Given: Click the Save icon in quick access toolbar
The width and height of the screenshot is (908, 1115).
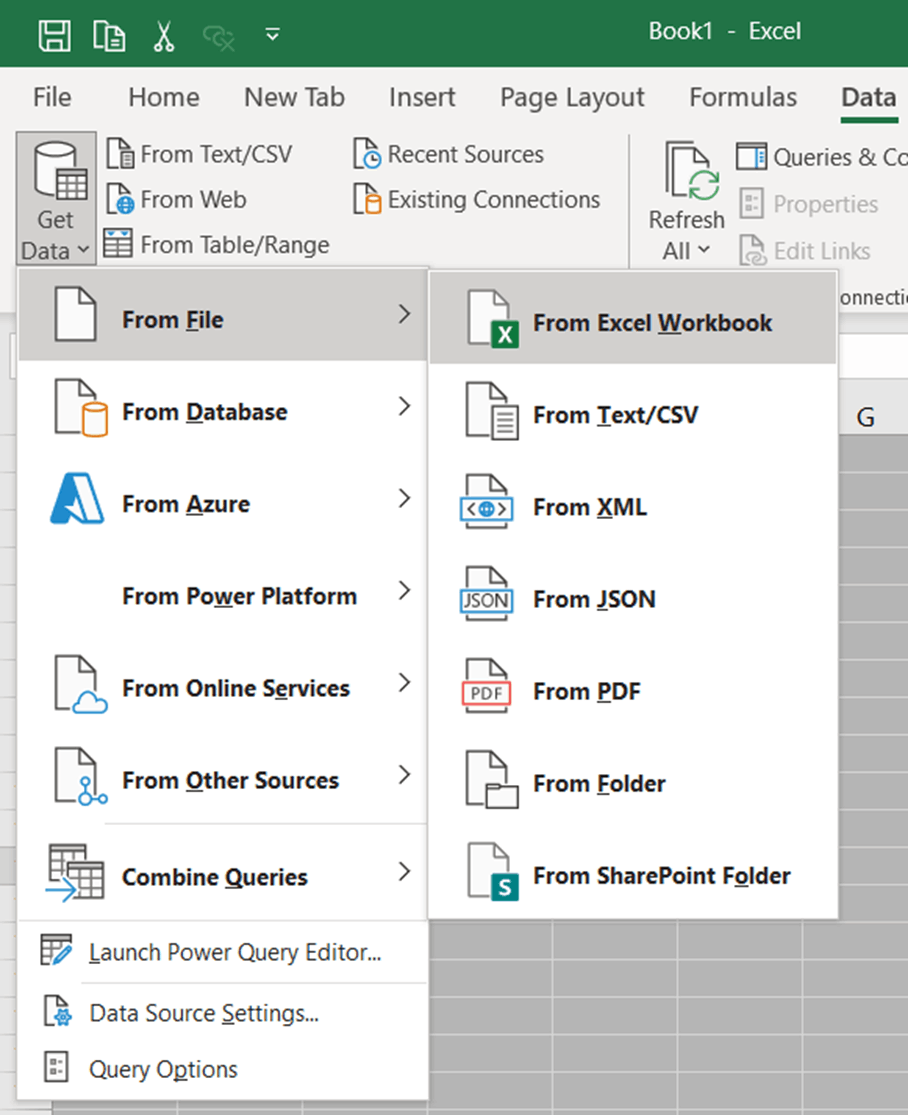Looking at the screenshot, I should pos(55,35).
